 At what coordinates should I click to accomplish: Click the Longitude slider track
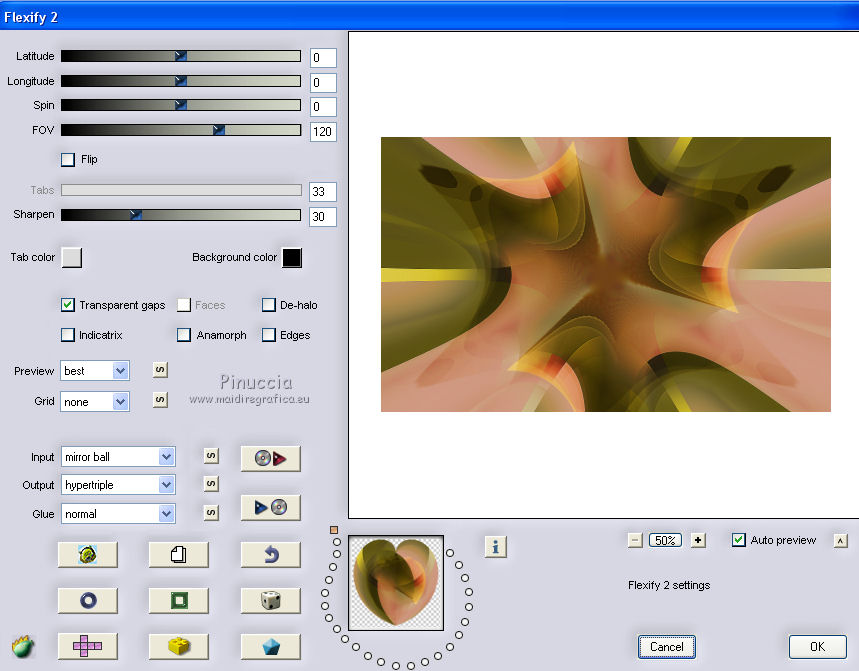coord(181,81)
